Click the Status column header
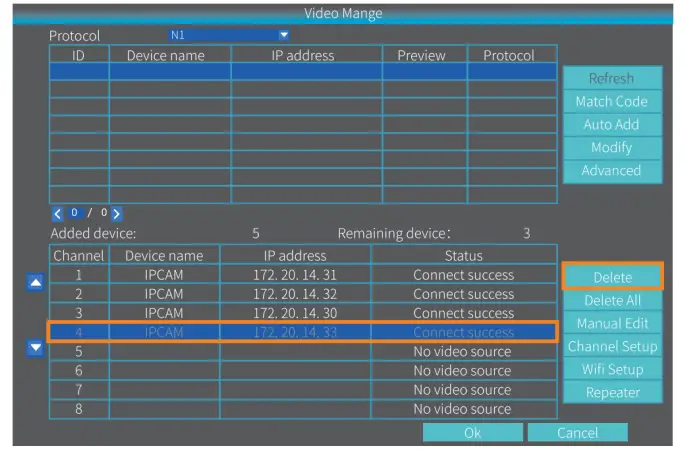685x451 pixels. tap(464, 255)
